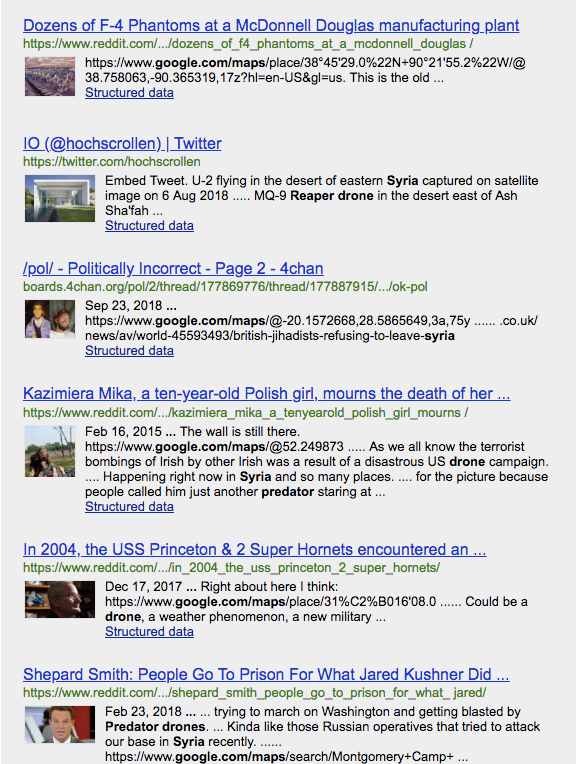Open Structured data under the 4chan result
Screen dimensions: 576x764
coord(129,350)
